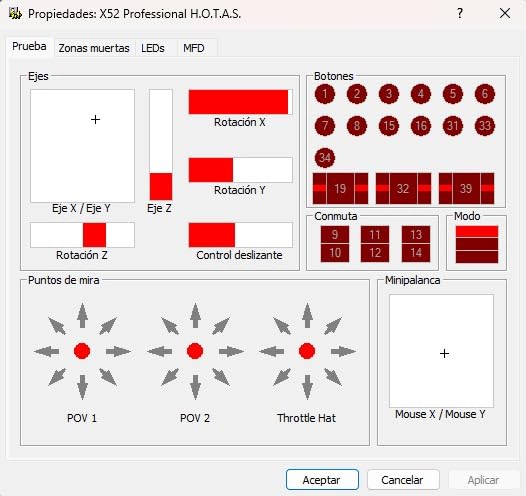Viewport: 526px width, 496px height.
Task: Open the MFD tab
Action: (194, 48)
